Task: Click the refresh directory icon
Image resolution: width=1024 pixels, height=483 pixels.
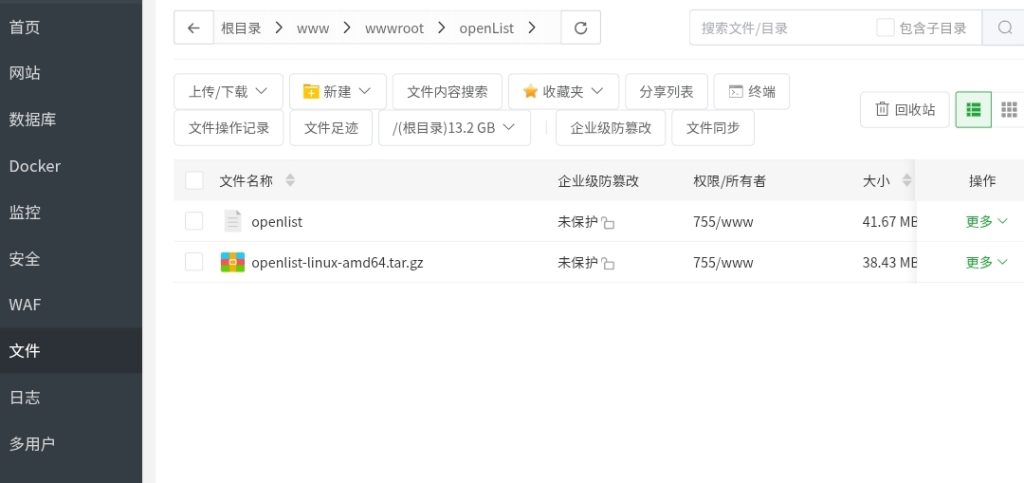Action: (x=580, y=28)
